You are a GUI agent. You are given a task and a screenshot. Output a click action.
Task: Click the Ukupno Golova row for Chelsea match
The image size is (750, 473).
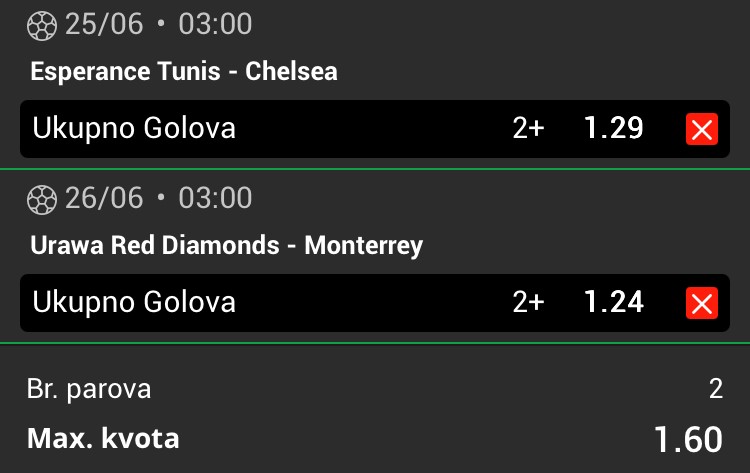[x=375, y=129]
